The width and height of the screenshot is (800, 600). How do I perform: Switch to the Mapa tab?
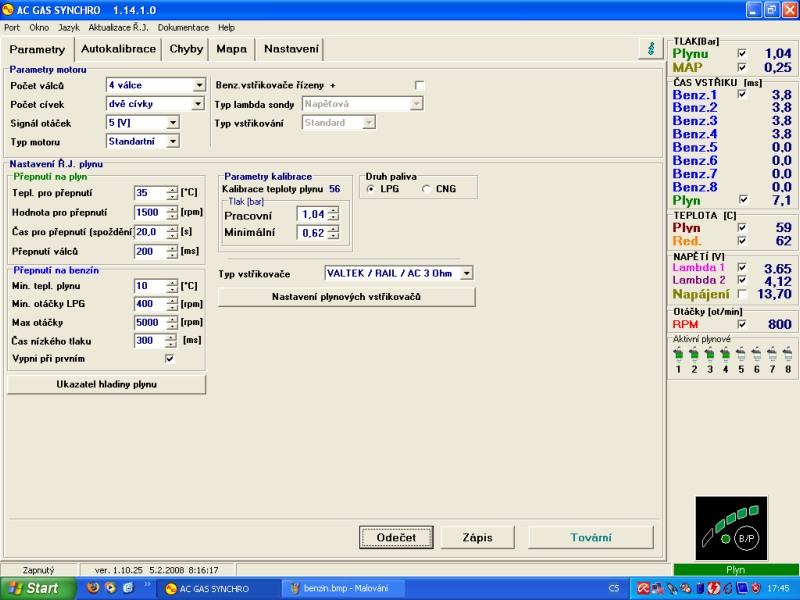[231, 49]
